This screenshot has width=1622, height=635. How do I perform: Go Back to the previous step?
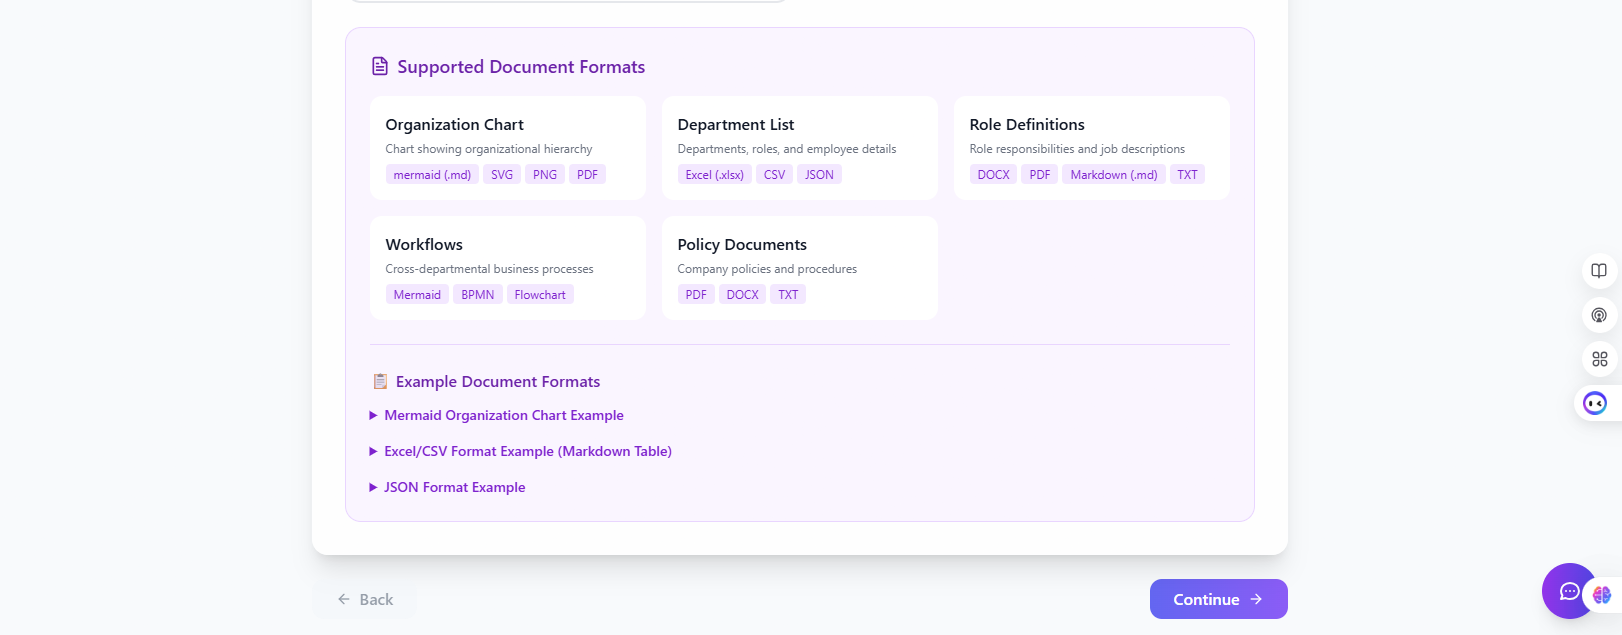coord(365,599)
